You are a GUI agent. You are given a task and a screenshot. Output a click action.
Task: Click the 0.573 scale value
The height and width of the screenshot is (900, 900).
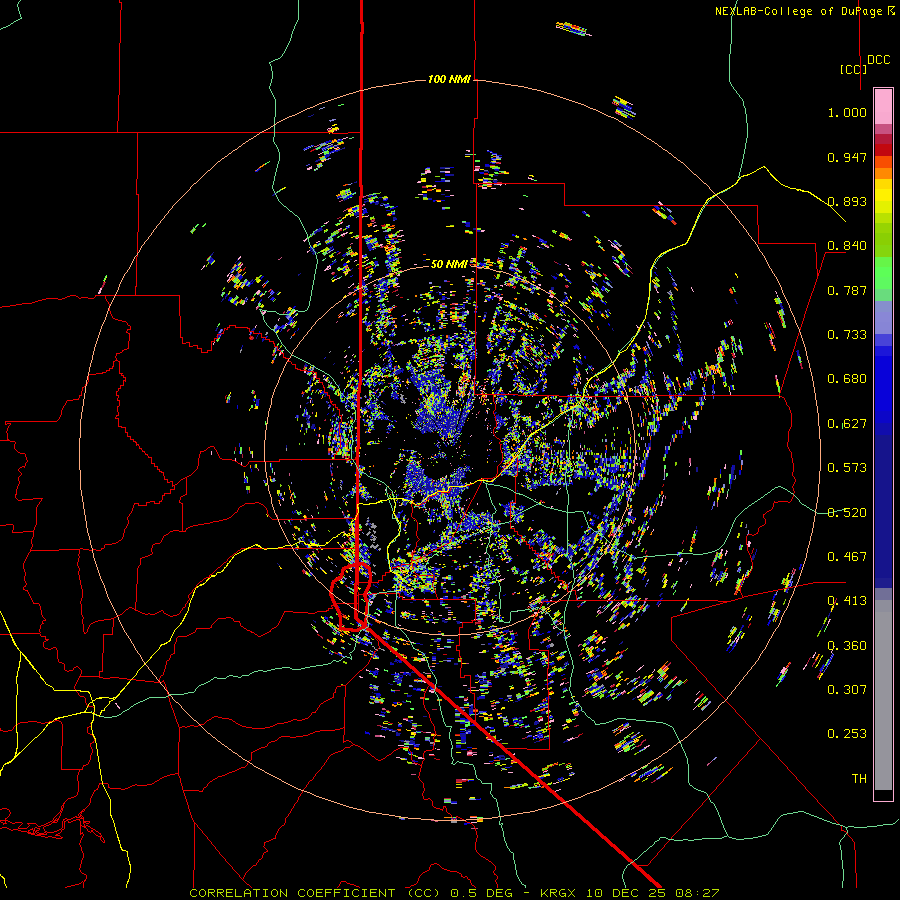click(847, 468)
